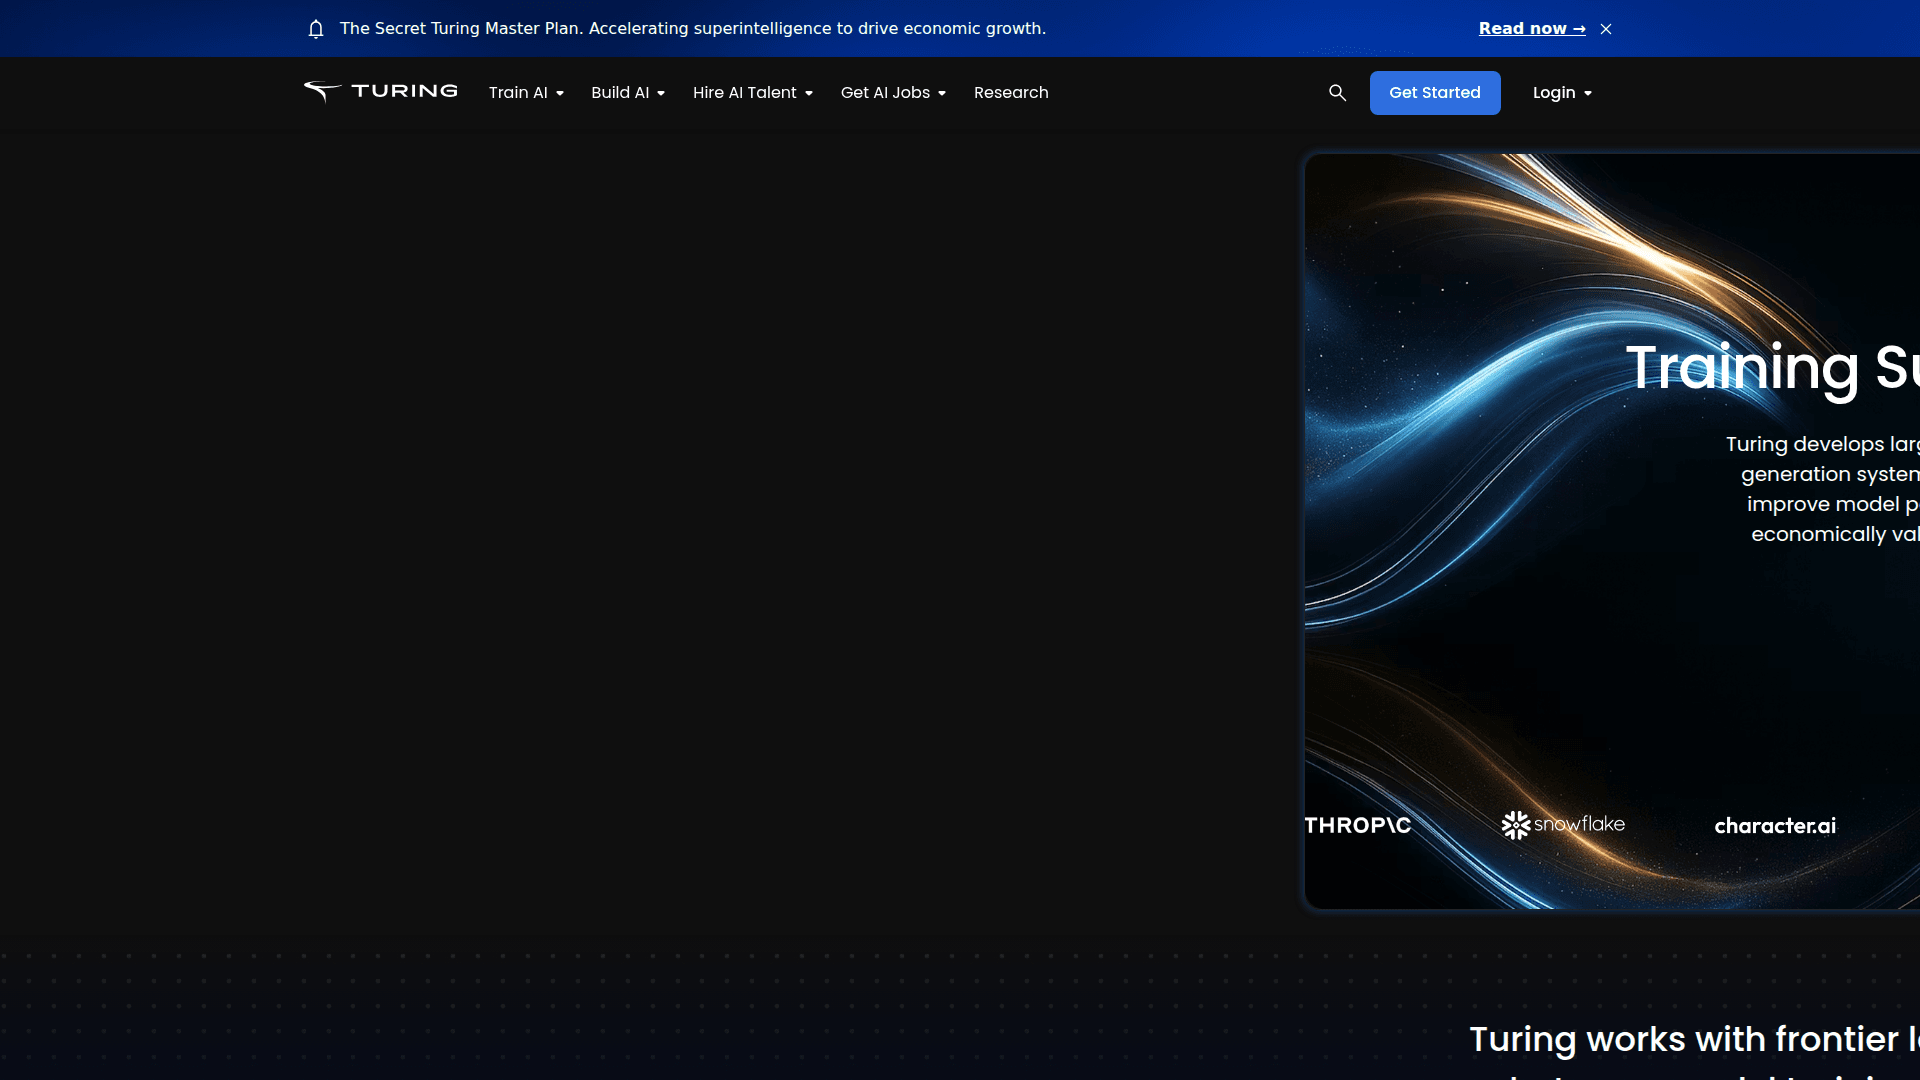1920x1080 pixels.
Task: Select the Train AI navigation item
Action: [519, 92]
